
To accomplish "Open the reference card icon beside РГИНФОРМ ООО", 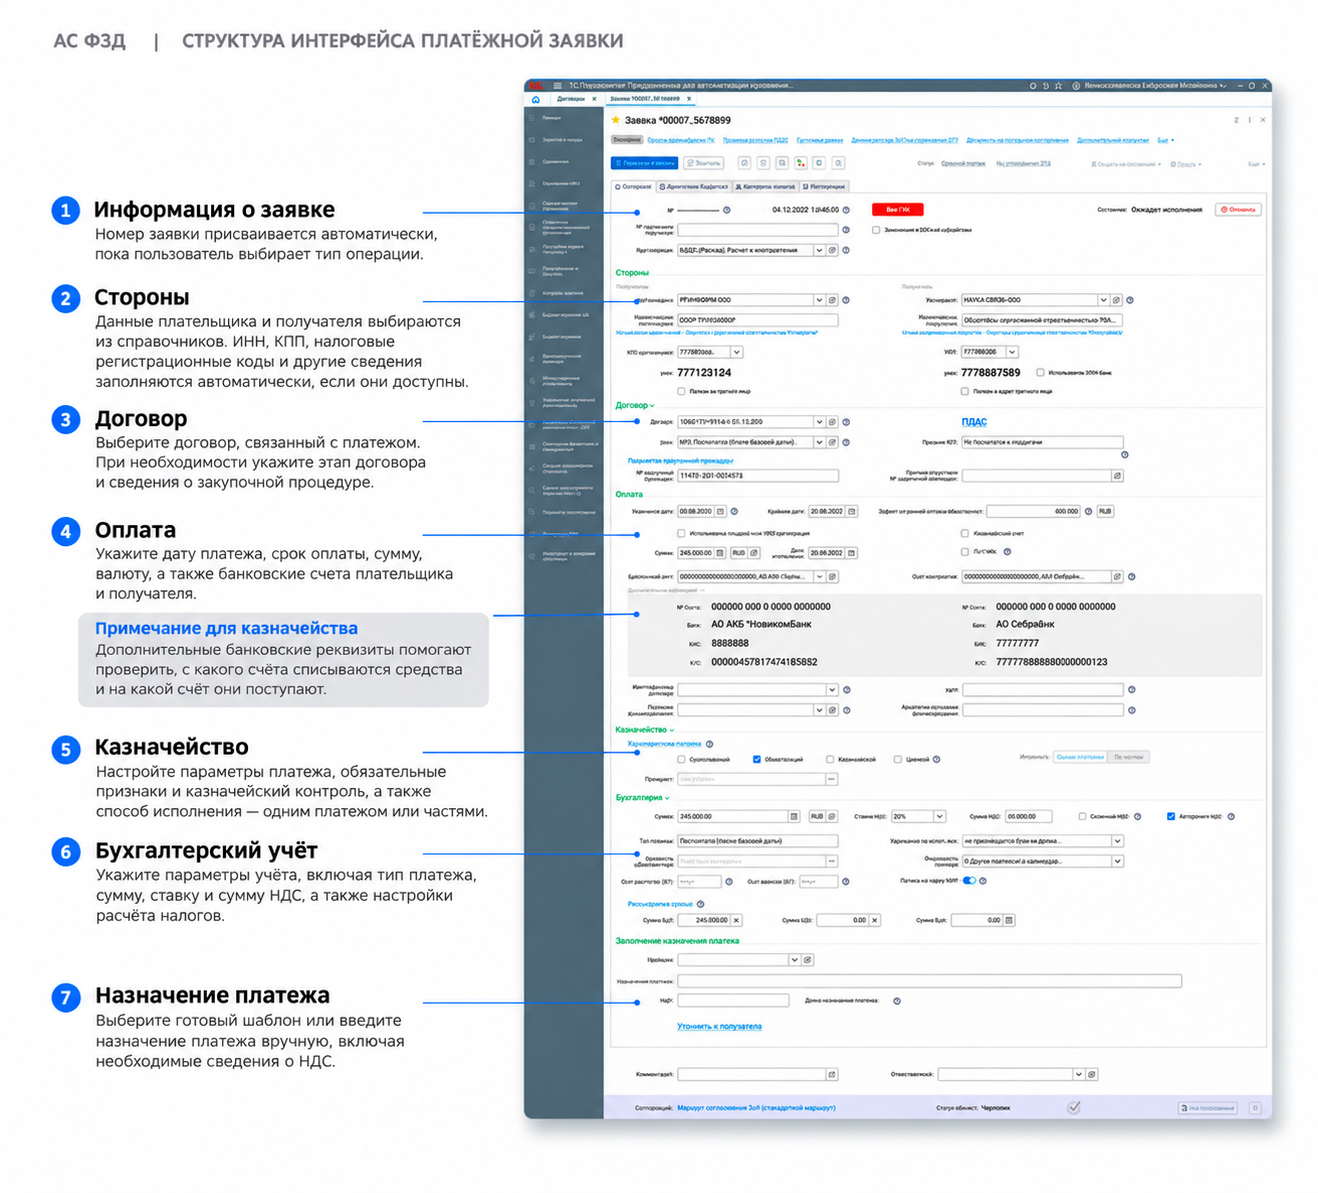I will click(x=832, y=300).
